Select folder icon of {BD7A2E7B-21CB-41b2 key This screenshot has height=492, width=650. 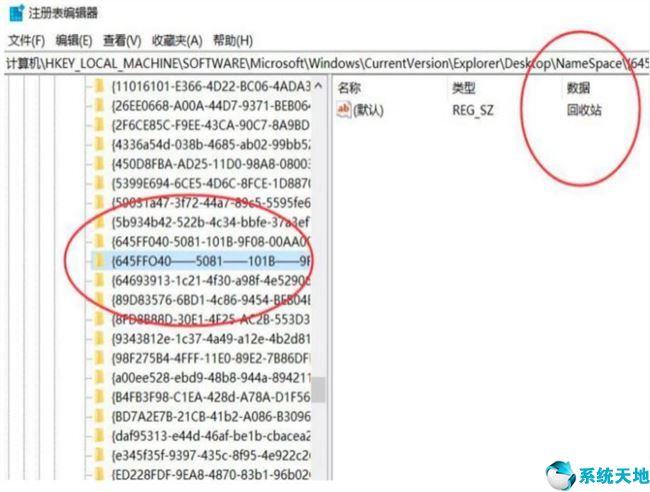[99, 416]
